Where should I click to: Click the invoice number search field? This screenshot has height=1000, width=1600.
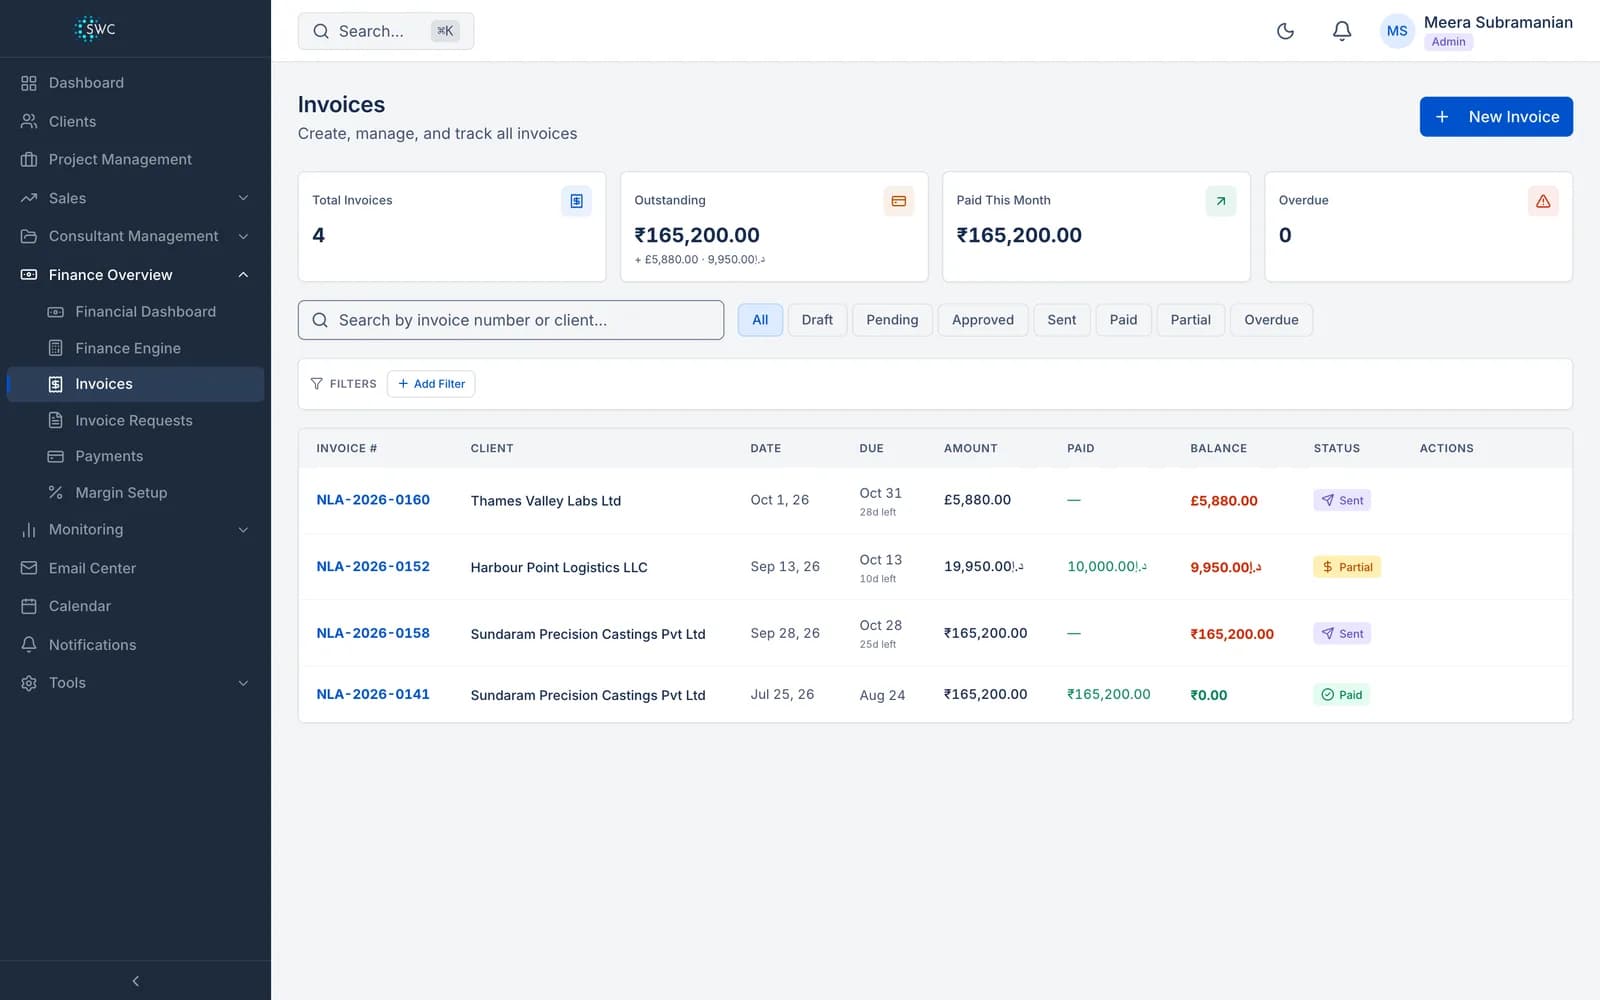[x=511, y=320]
